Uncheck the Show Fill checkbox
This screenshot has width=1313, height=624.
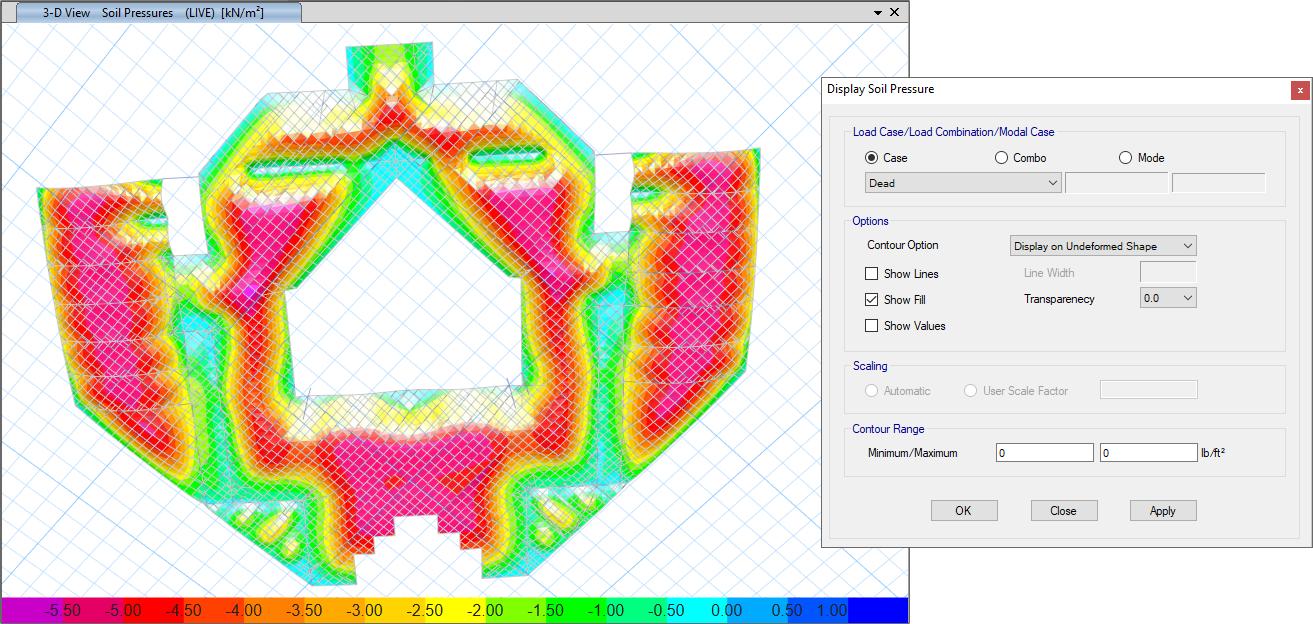(871, 300)
